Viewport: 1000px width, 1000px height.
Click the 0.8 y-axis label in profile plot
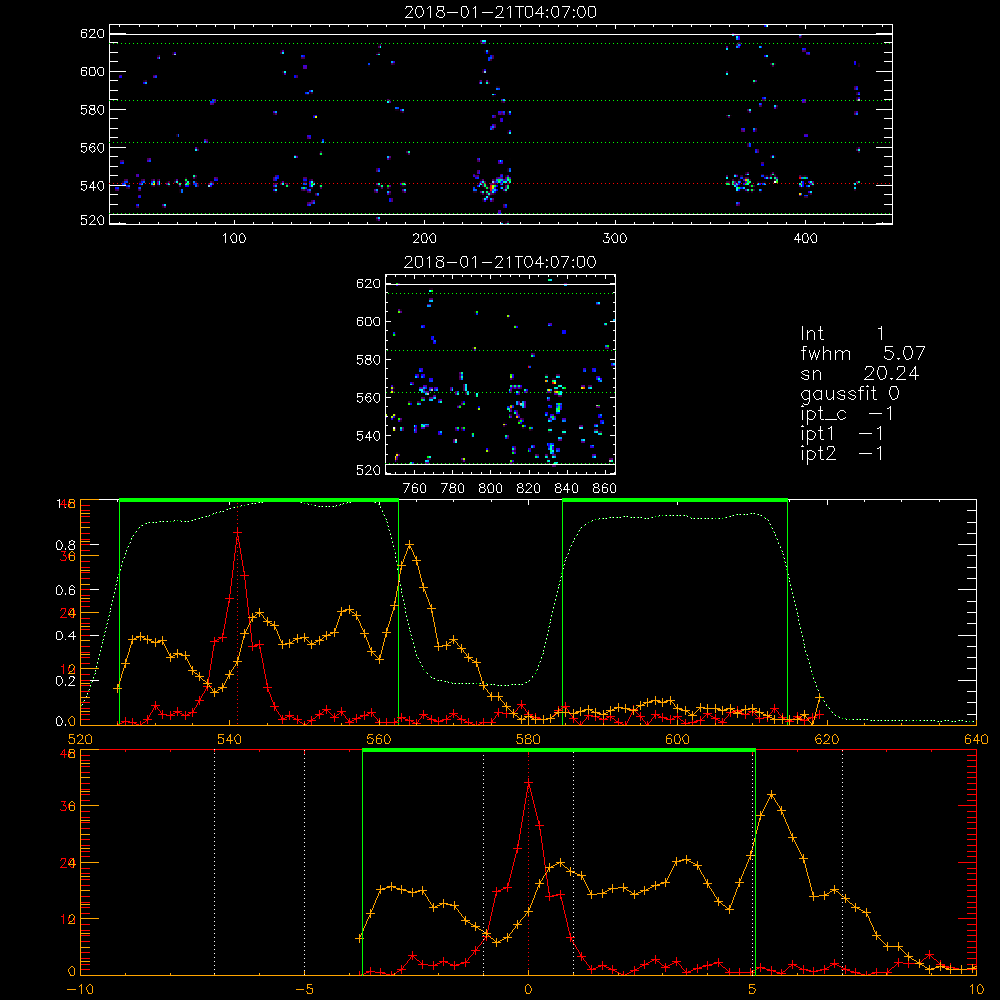click(65, 545)
